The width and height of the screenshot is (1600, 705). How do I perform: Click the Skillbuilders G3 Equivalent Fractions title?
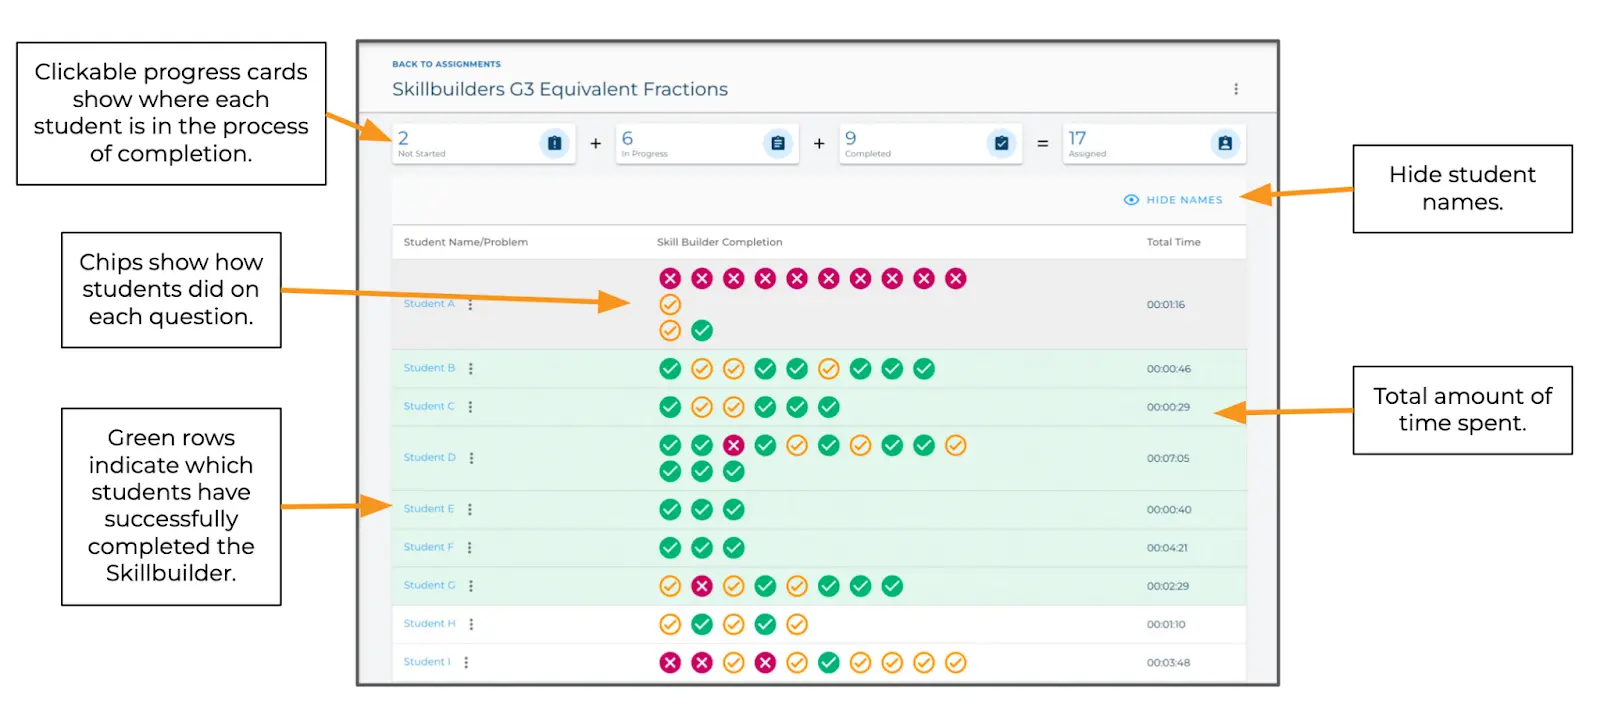[x=560, y=89]
